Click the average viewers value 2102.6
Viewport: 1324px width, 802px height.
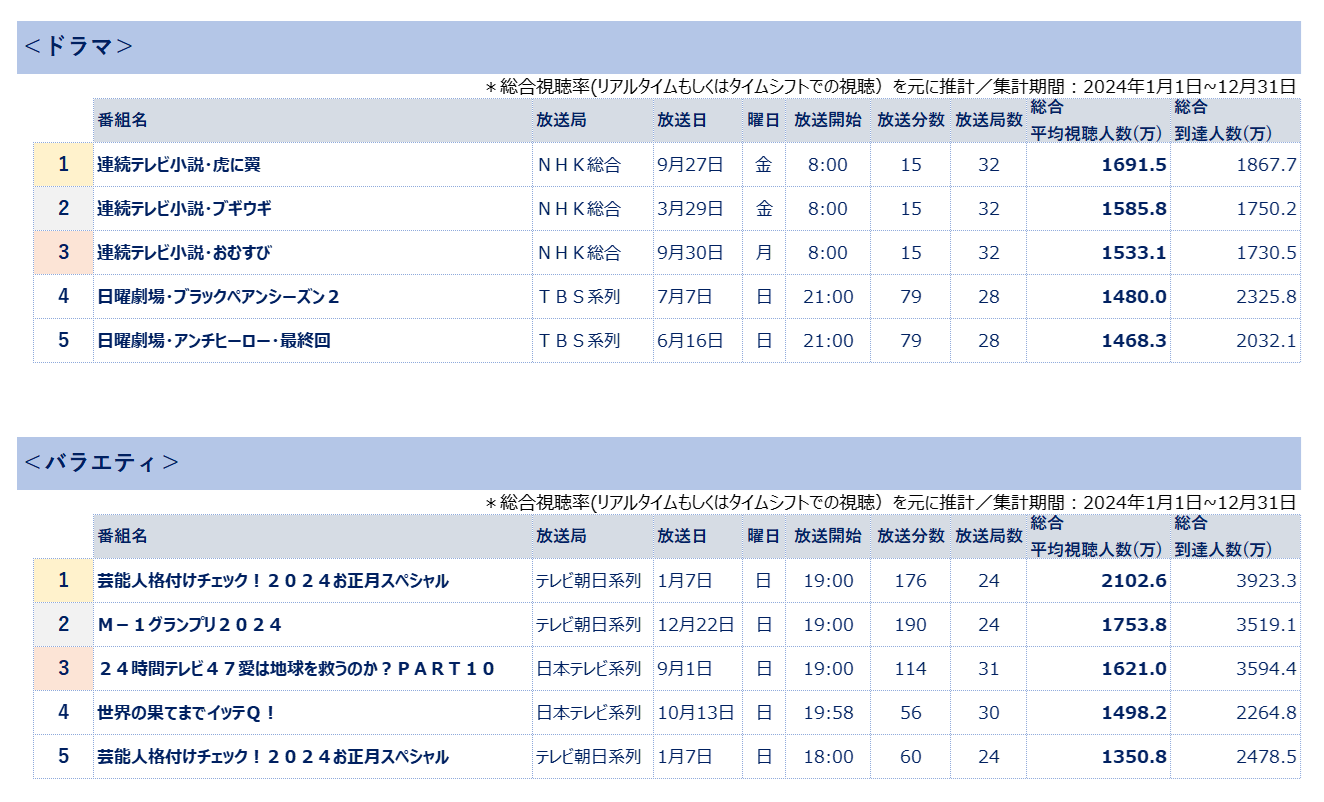1134,581
